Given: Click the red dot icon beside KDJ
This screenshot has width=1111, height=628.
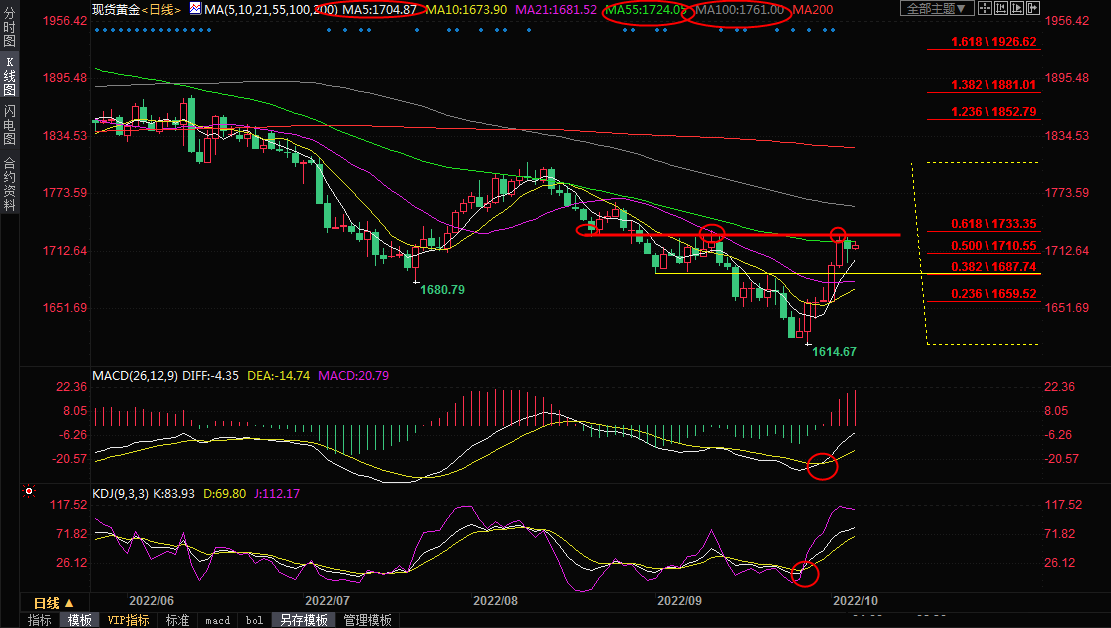Looking at the screenshot, I should [x=29, y=492].
